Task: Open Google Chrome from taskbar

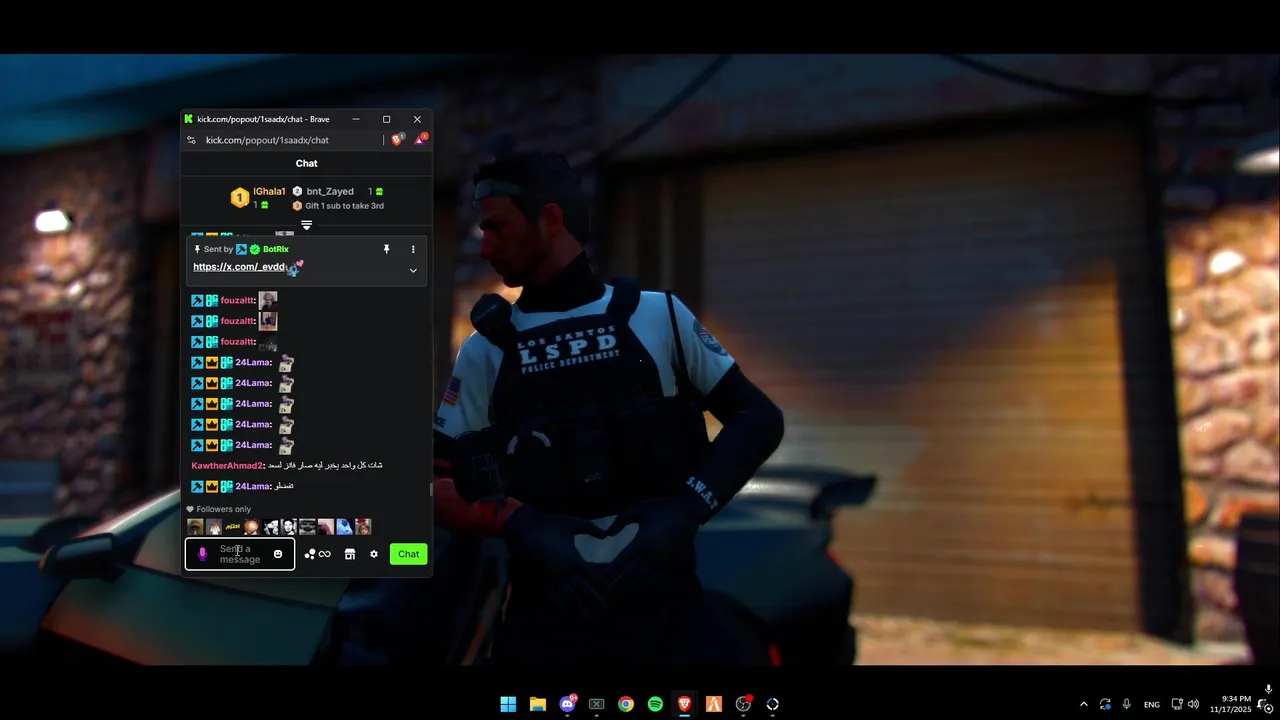Action: click(626, 704)
